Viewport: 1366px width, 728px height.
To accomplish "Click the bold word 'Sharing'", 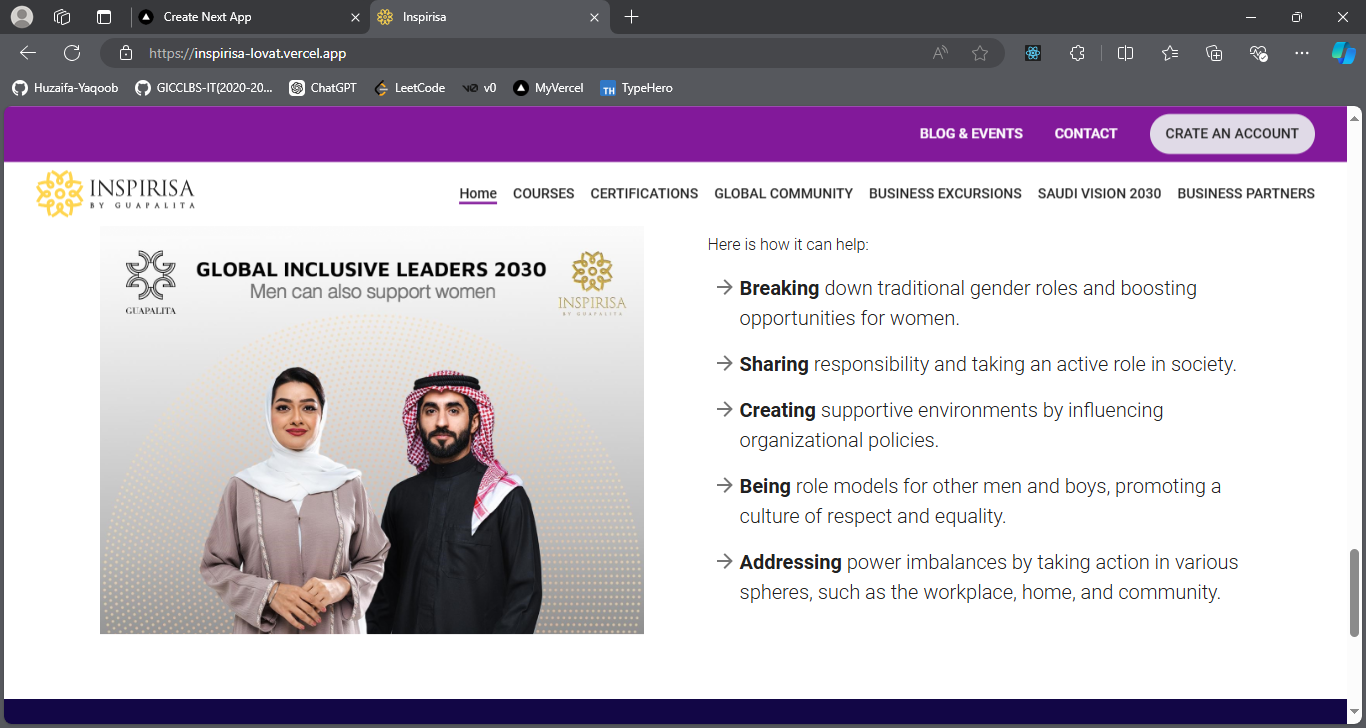I will pos(774,365).
